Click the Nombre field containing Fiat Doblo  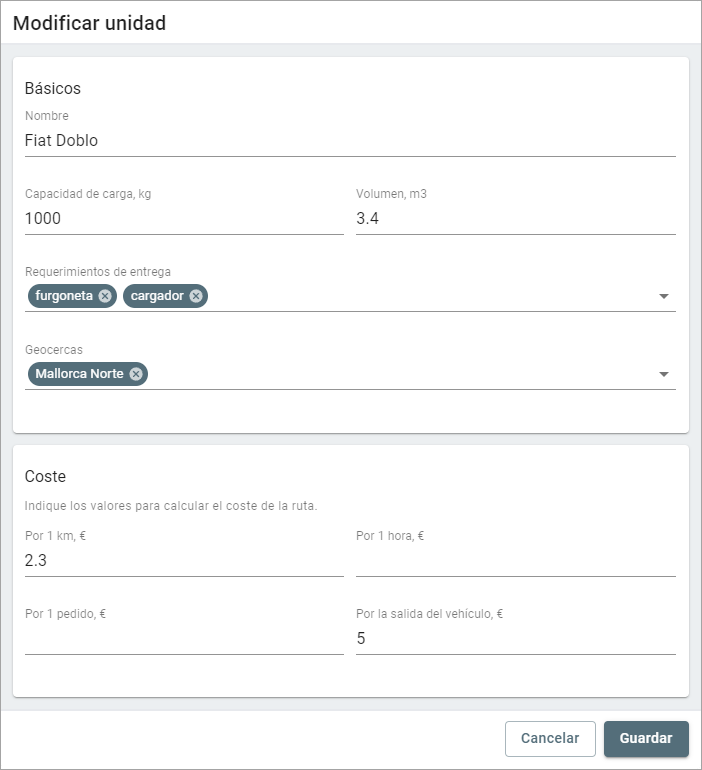(350, 141)
